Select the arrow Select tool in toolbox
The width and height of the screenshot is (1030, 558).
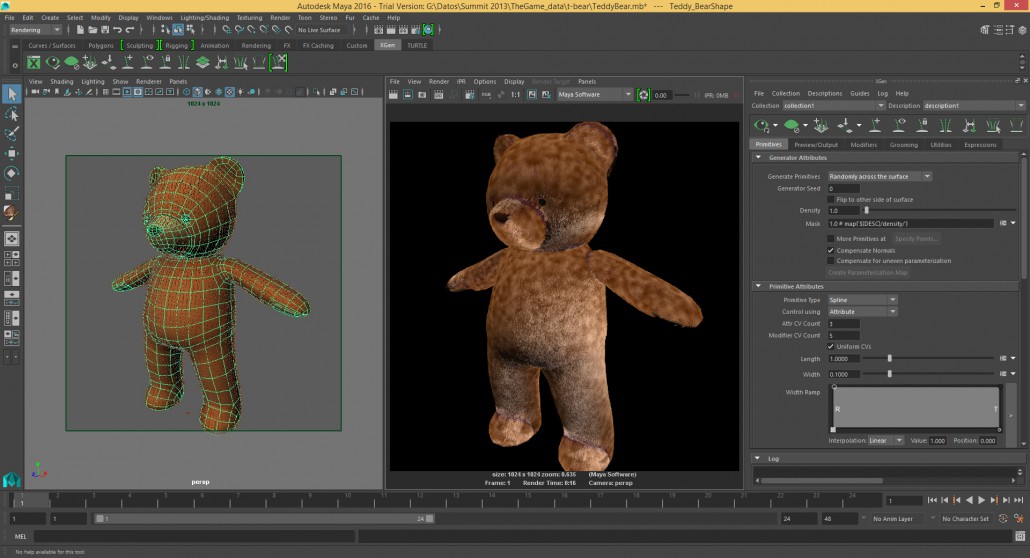tap(11, 94)
